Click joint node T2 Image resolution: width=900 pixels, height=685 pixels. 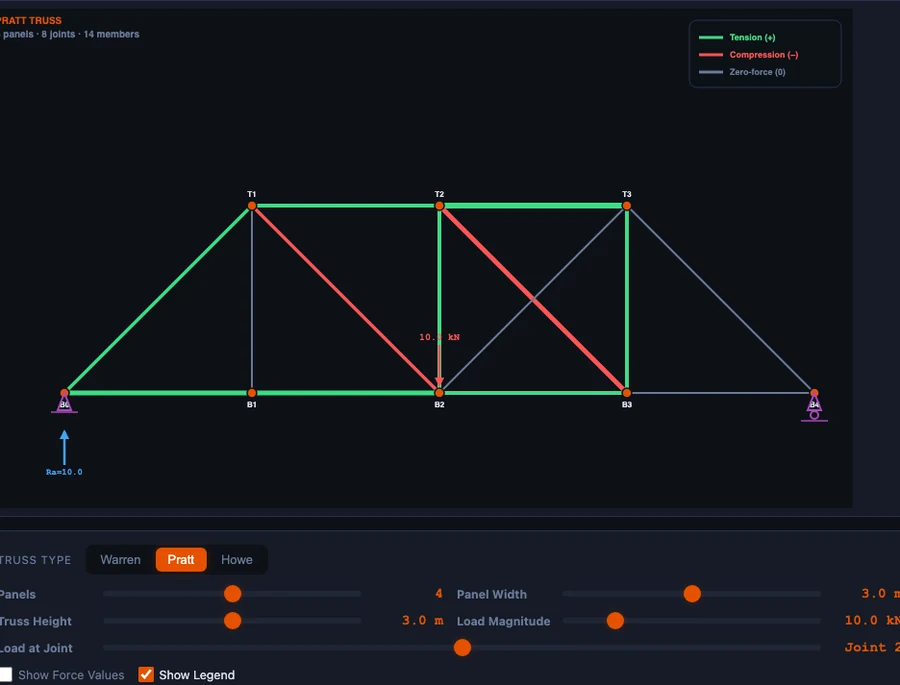439,206
